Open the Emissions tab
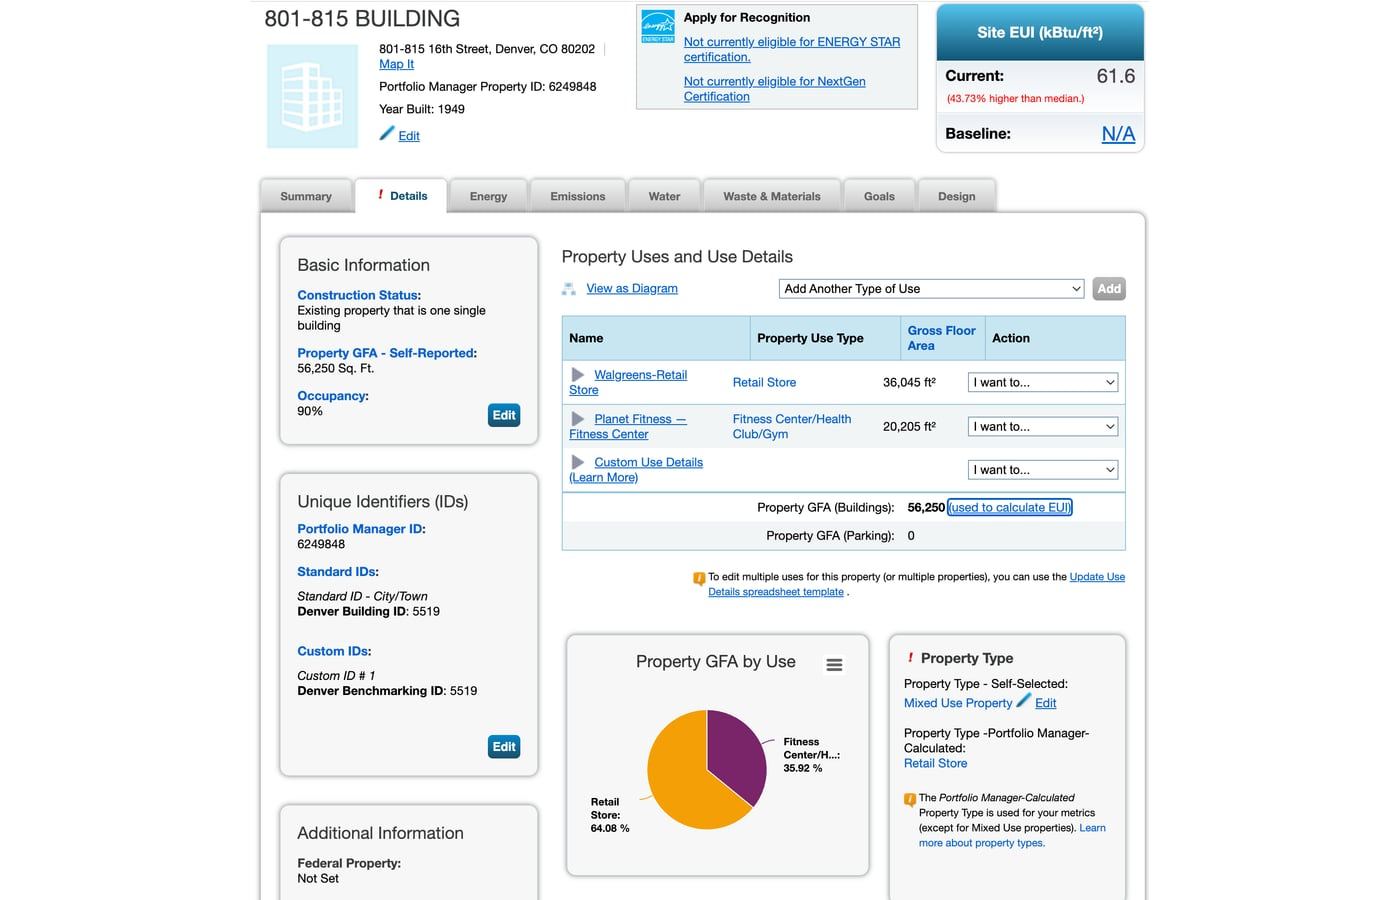The height and width of the screenshot is (900, 1400). [578, 196]
